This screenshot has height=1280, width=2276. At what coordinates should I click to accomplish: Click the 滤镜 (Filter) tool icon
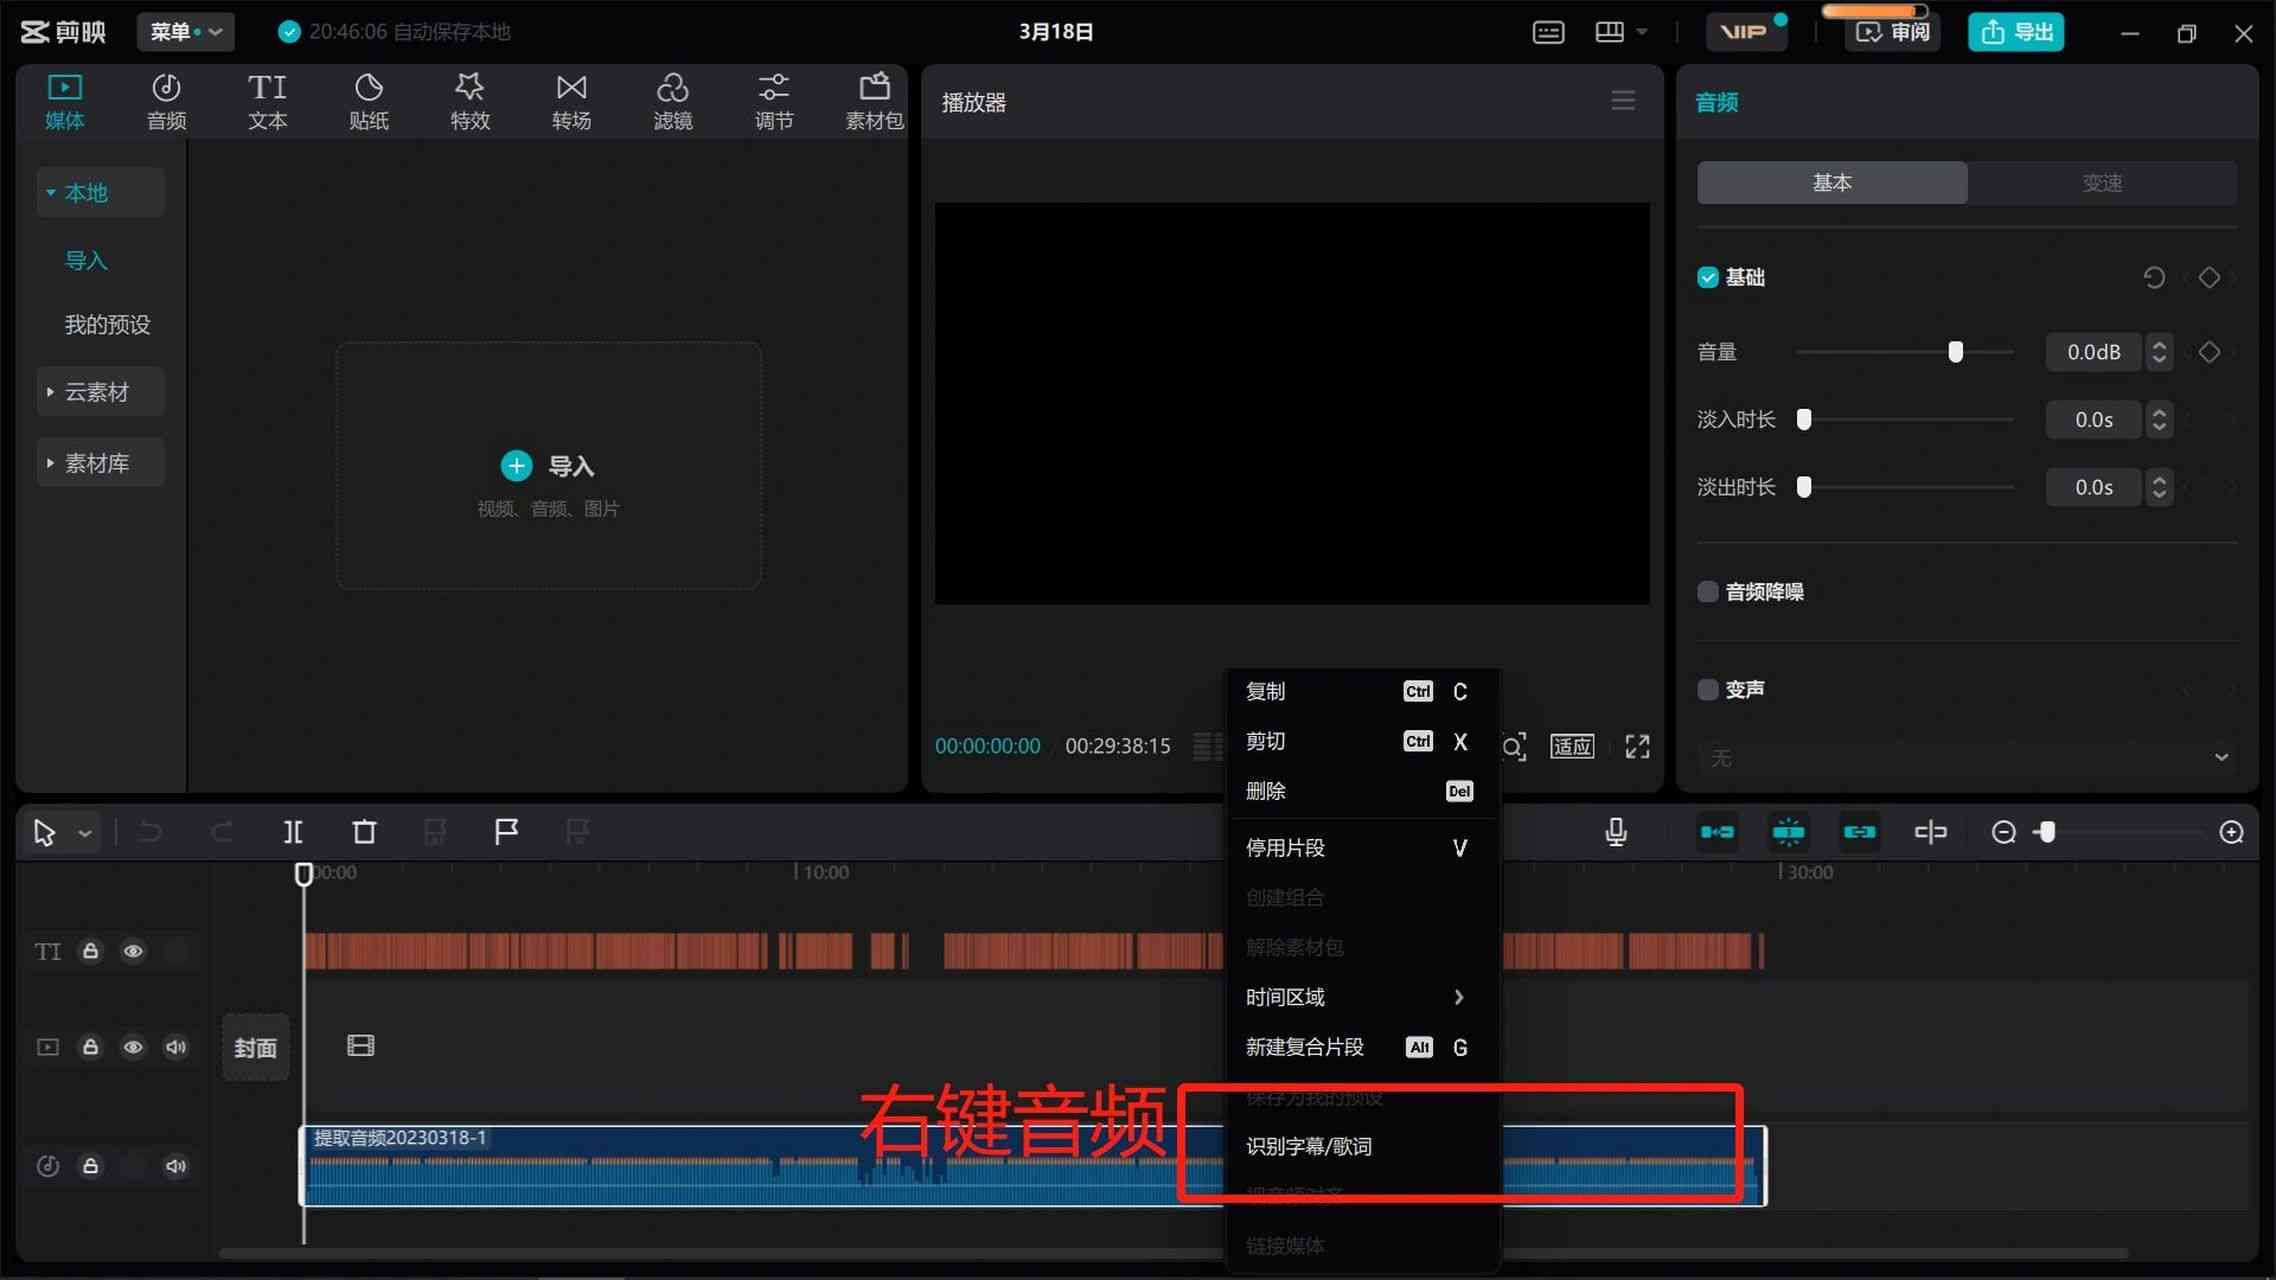point(671,98)
